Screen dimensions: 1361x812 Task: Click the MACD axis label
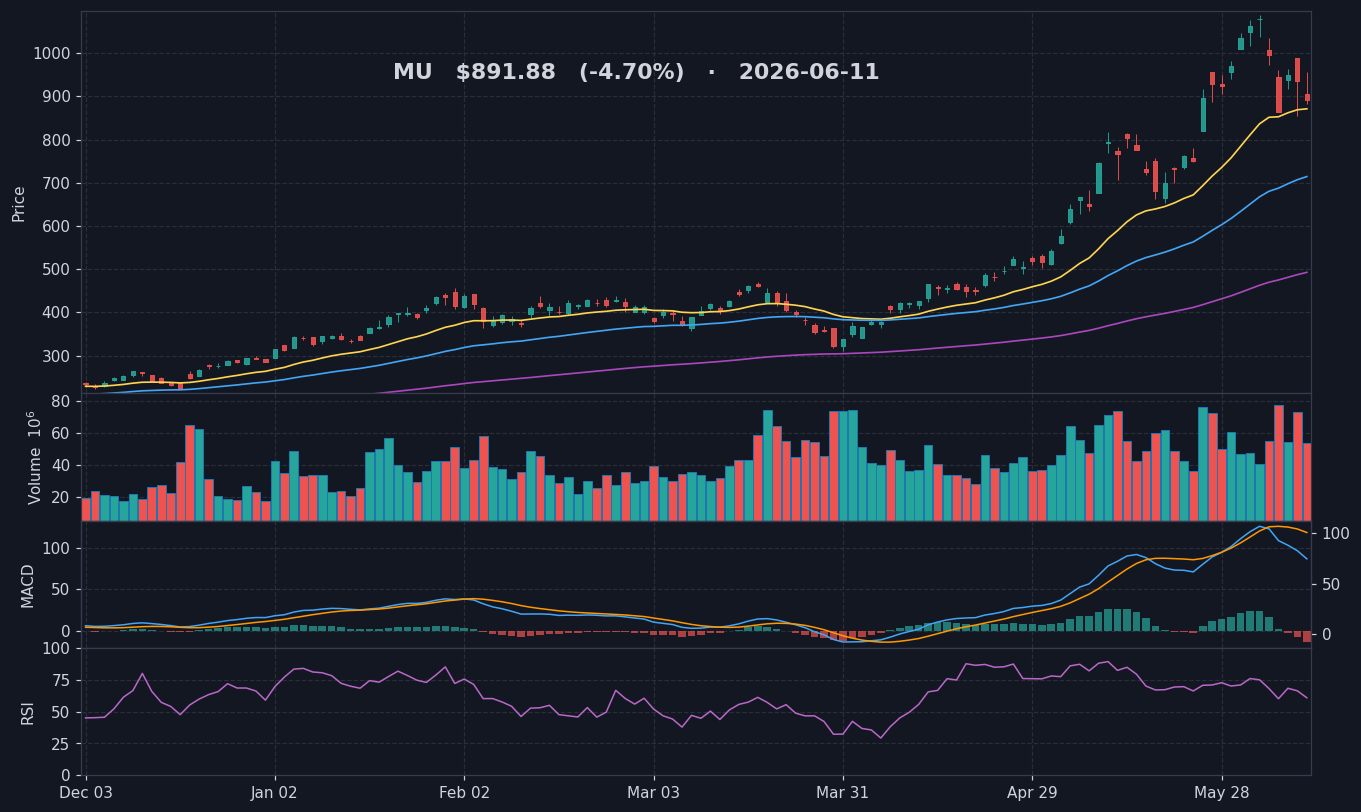pos(28,585)
